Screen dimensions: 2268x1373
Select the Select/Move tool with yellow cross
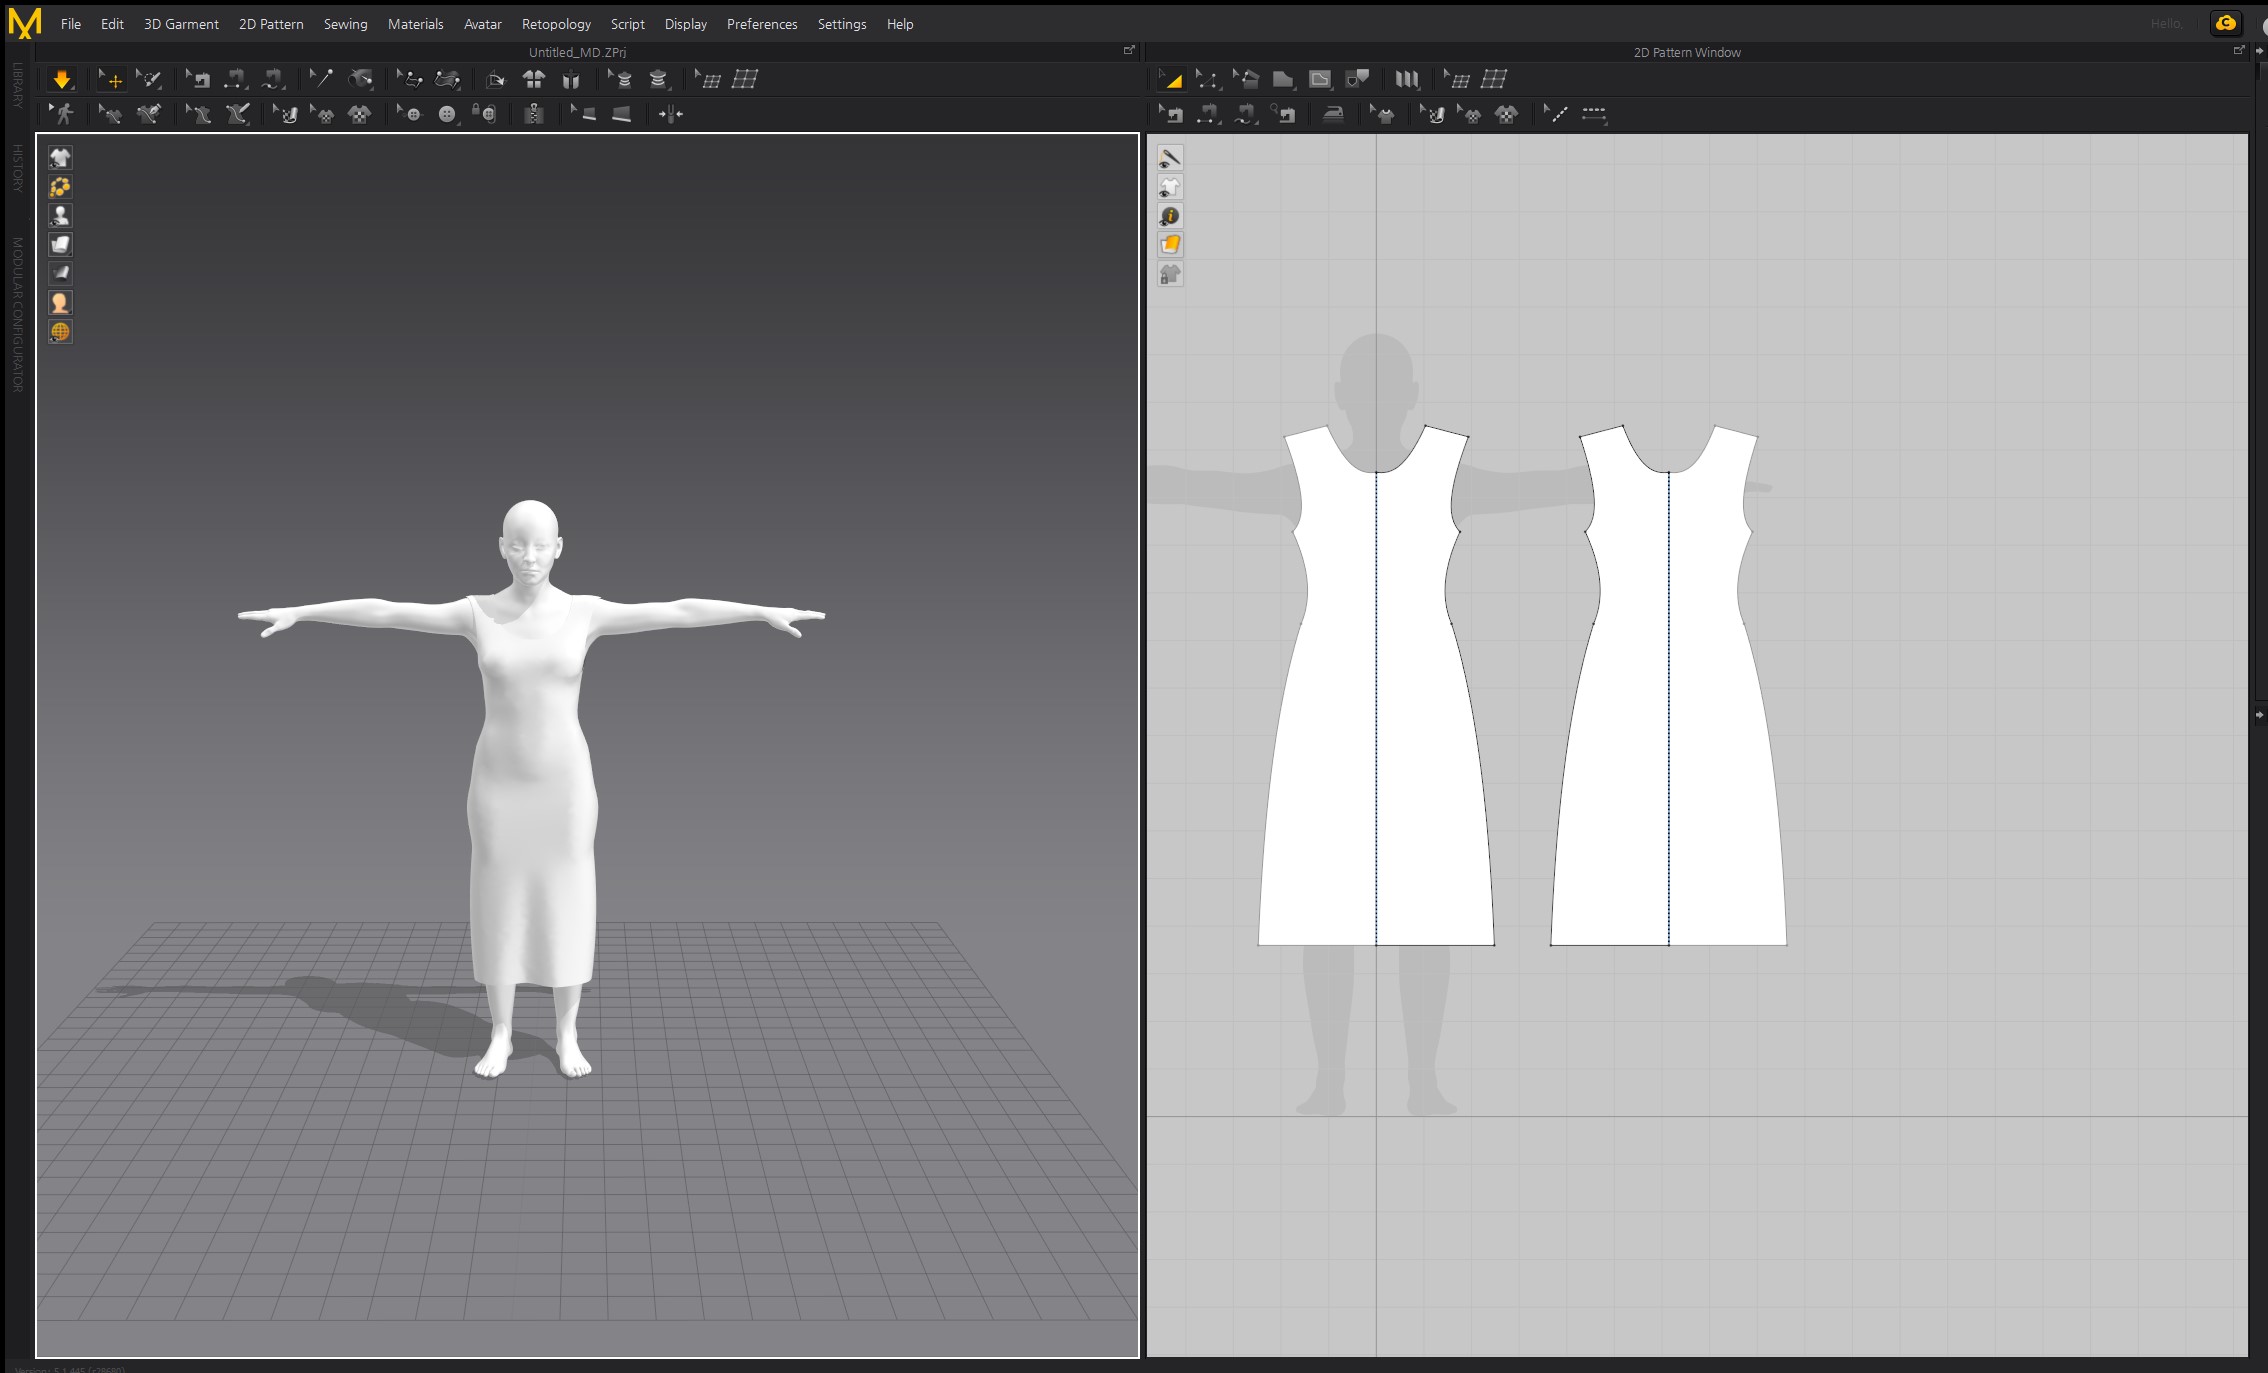110,79
